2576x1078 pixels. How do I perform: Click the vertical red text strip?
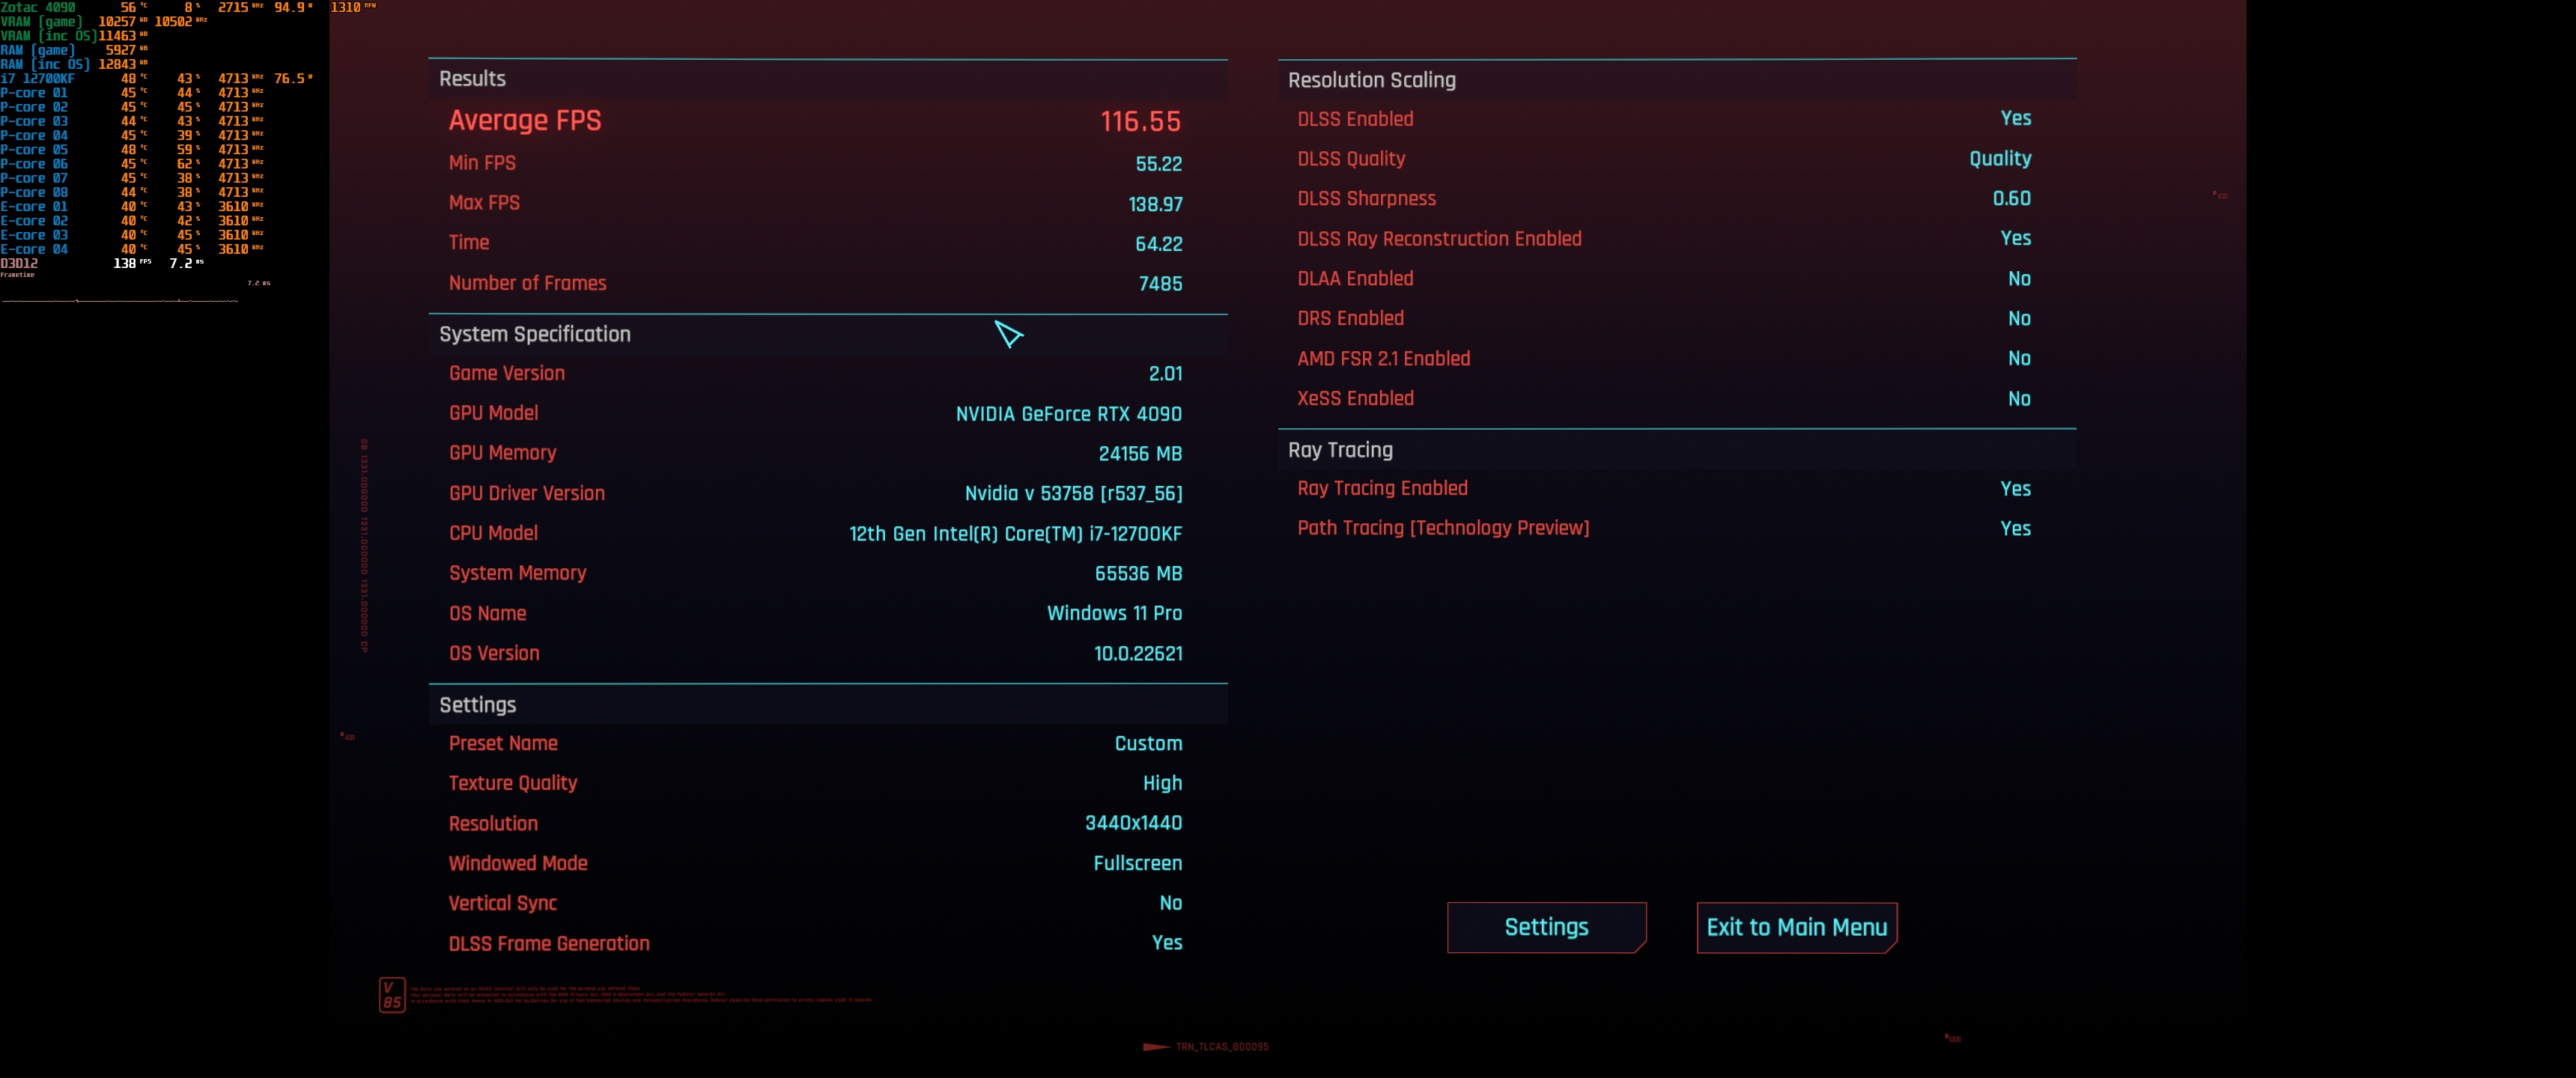364,545
